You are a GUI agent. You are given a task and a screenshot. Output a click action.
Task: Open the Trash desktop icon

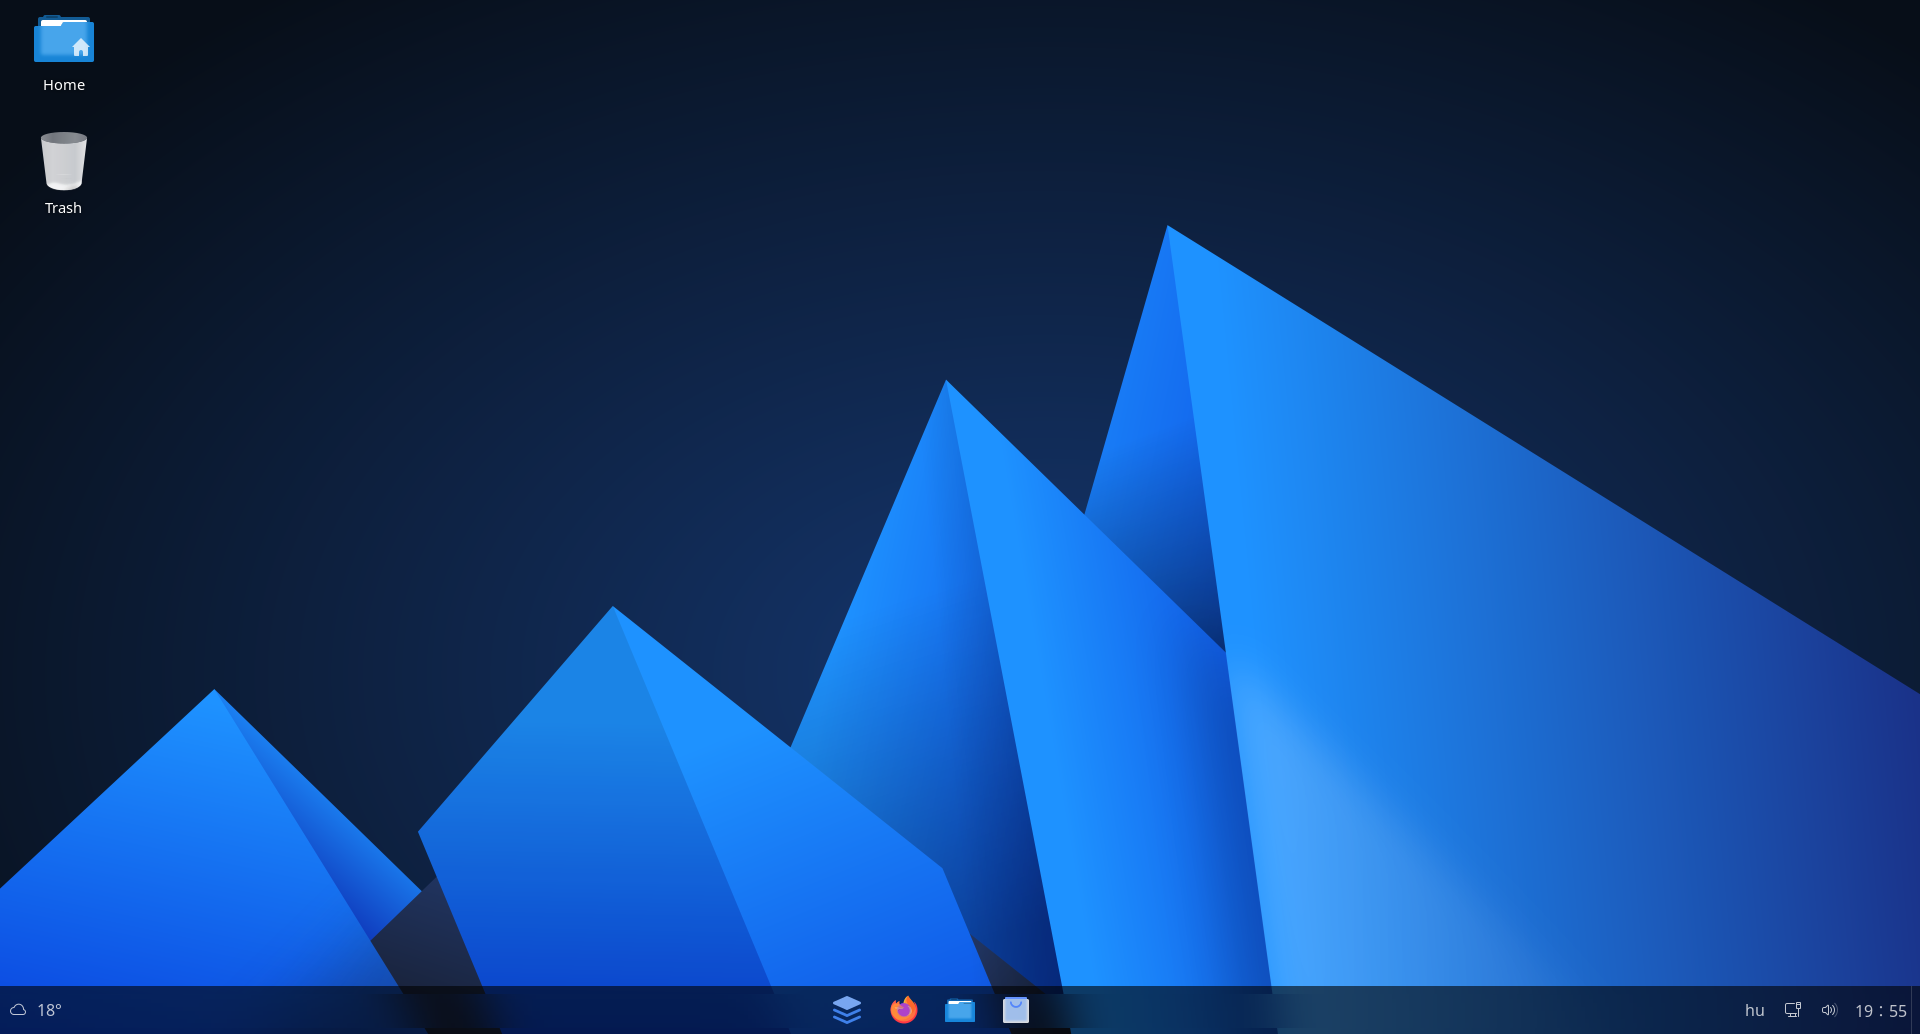coord(63,174)
